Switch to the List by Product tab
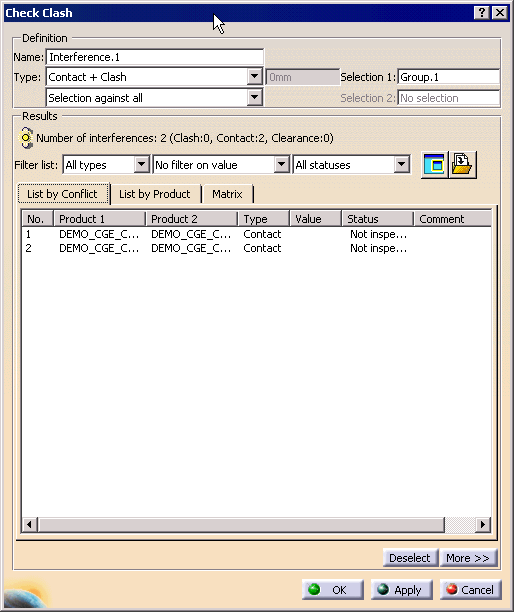The width and height of the screenshot is (514, 612). pyautogui.click(x=155, y=194)
